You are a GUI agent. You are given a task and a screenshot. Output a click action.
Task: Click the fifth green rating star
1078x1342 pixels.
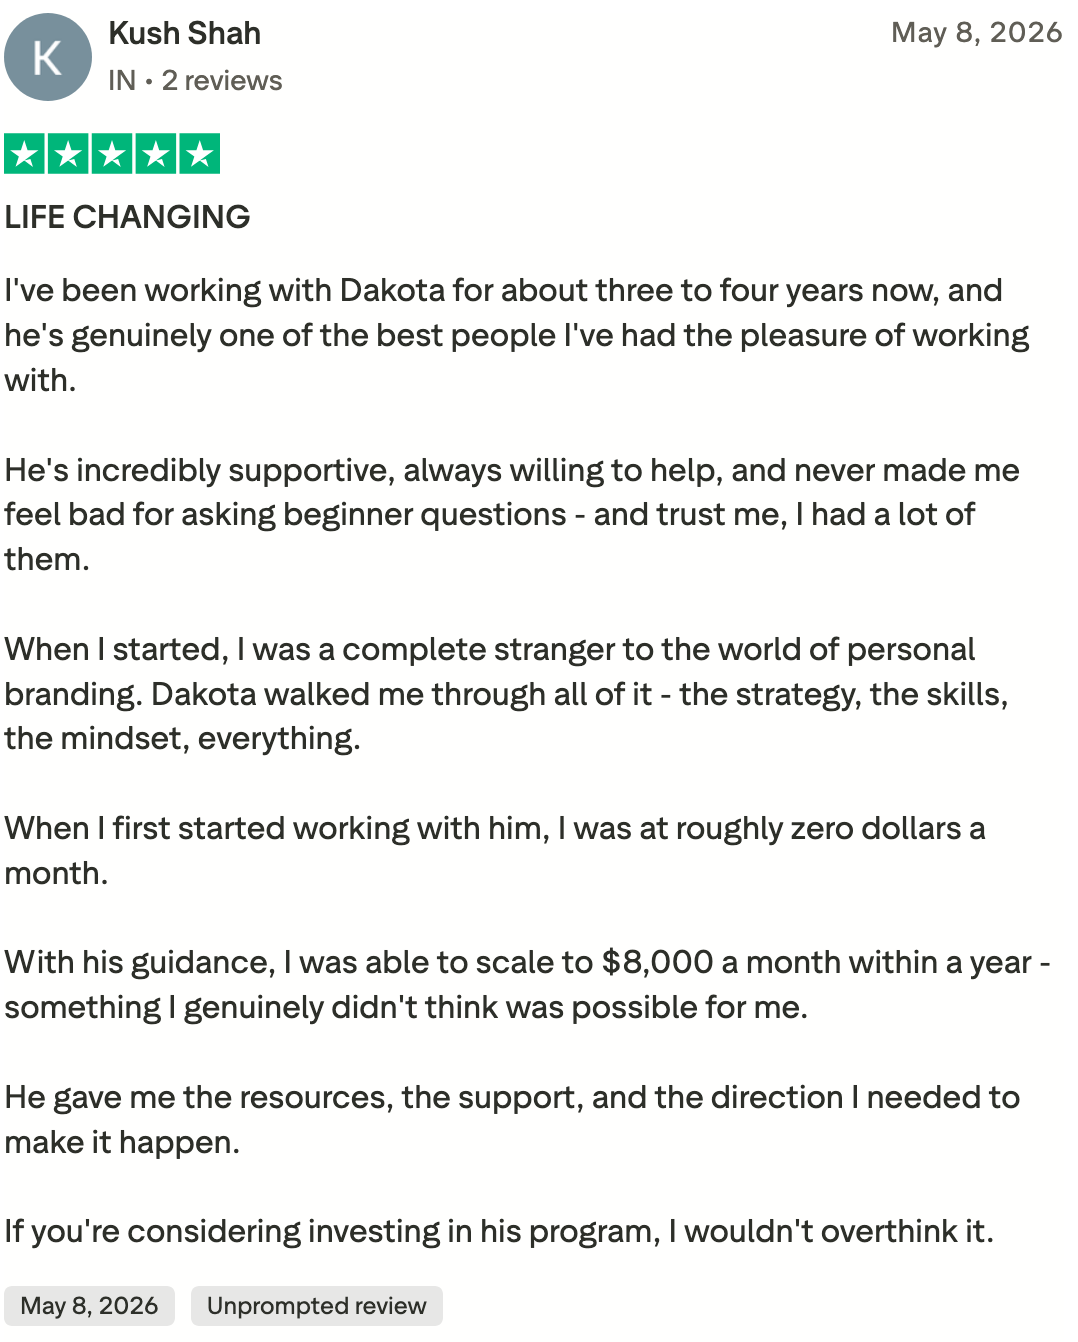pyautogui.click(x=200, y=154)
